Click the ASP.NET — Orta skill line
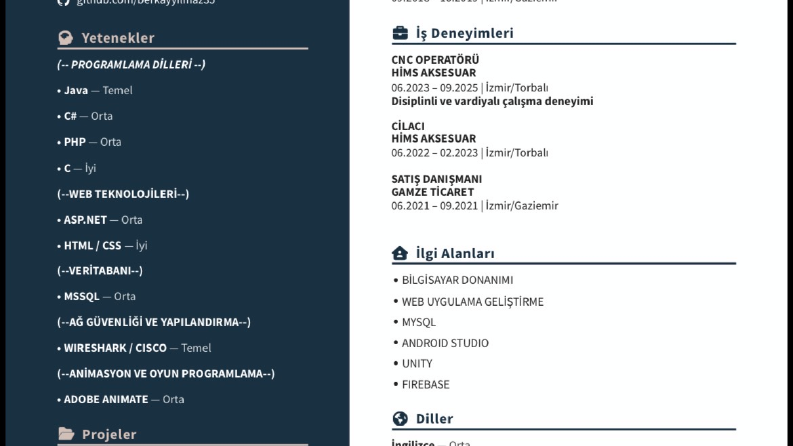This screenshot has width=793, height=446. pos(100,220)
